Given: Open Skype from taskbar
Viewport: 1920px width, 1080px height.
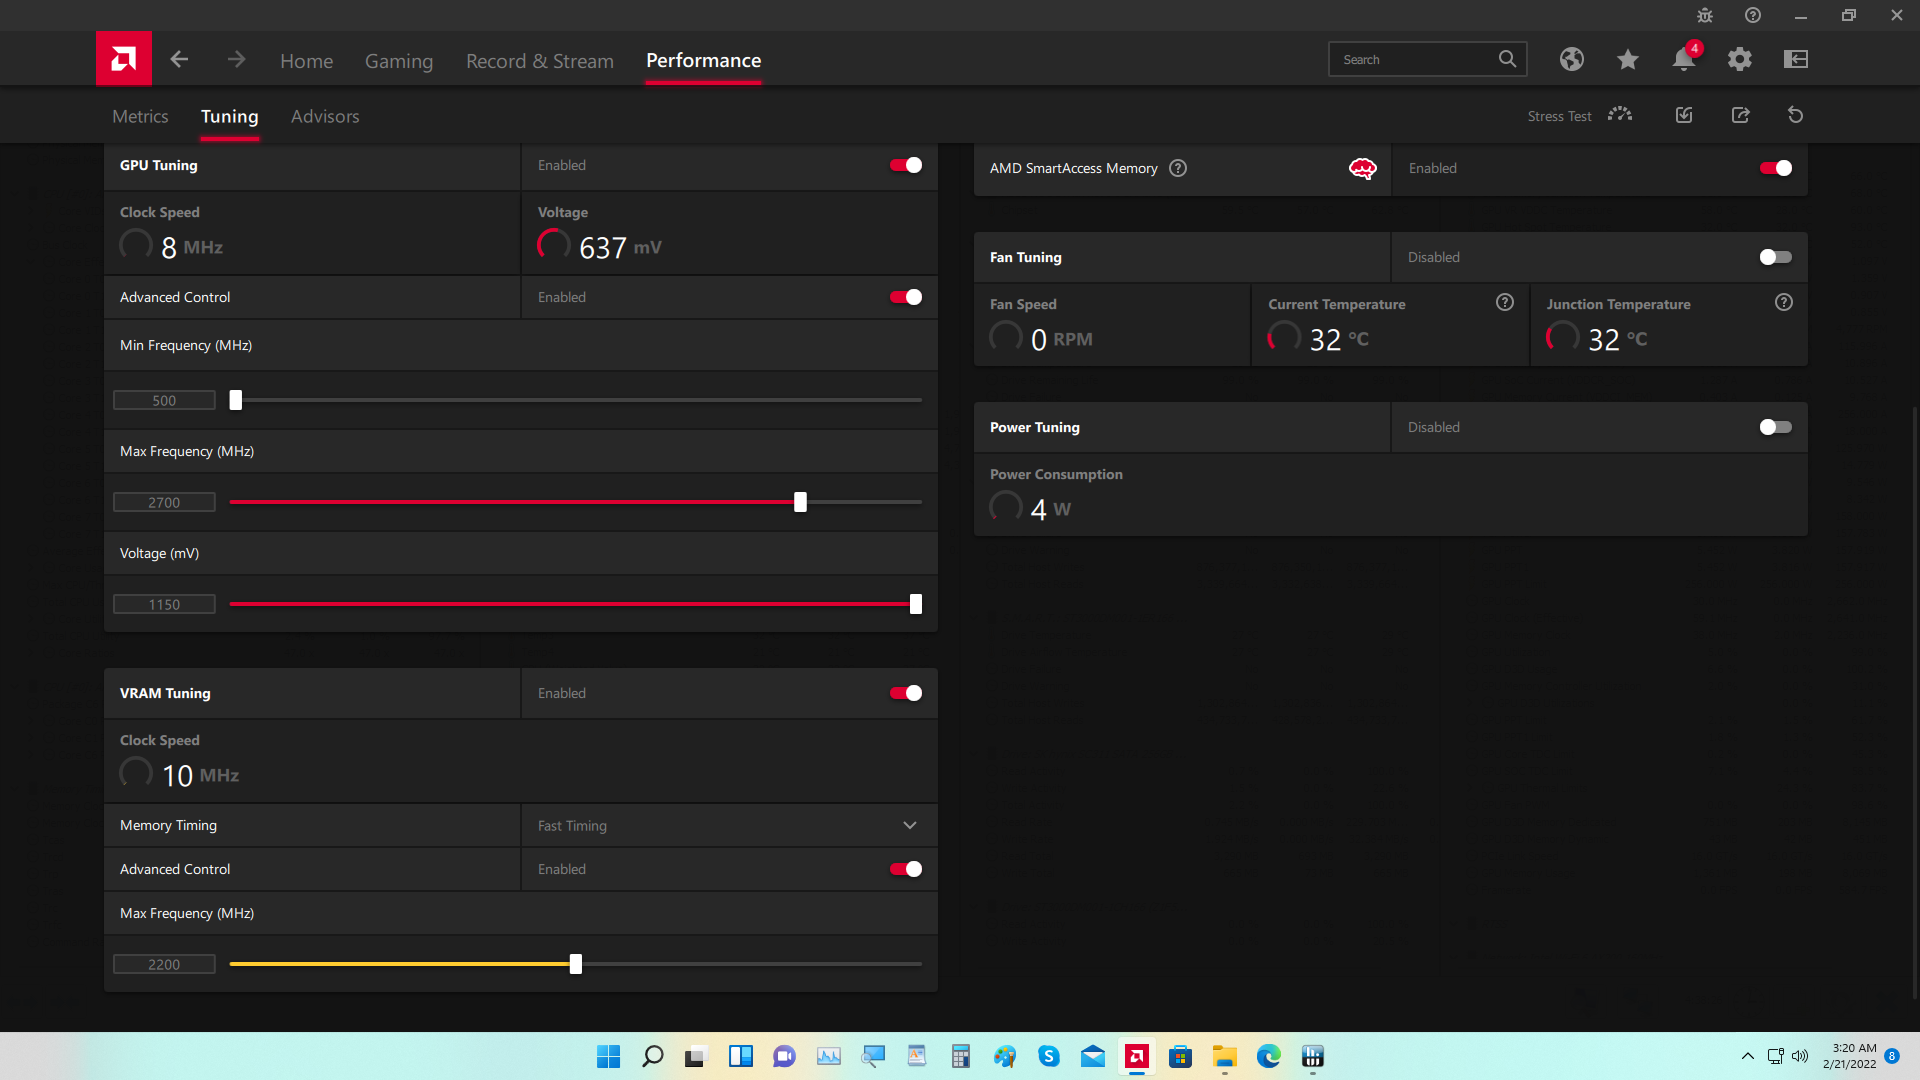Looking at the screenshot, I should pos(1049,1056).
